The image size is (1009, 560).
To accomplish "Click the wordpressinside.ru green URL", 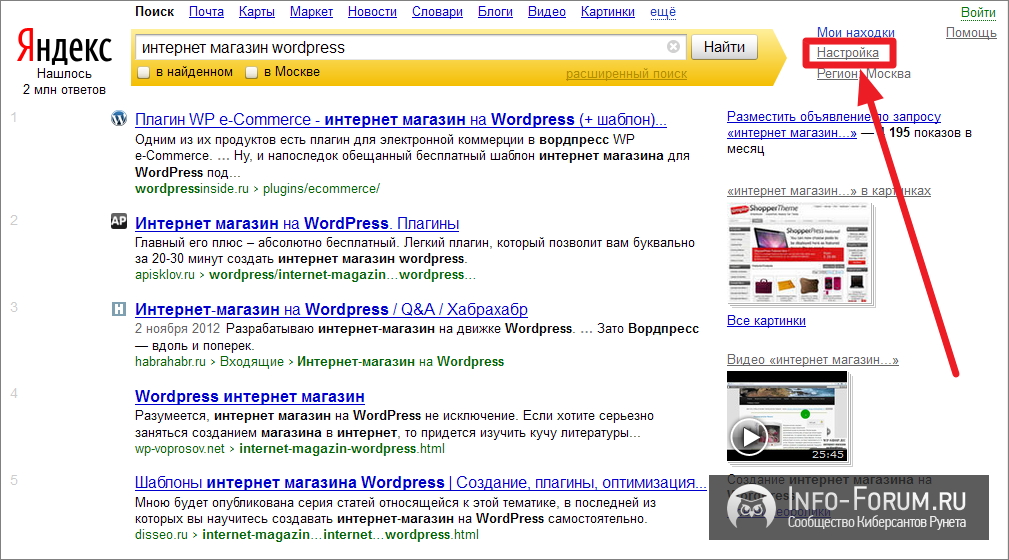I will tap(192, 189).
